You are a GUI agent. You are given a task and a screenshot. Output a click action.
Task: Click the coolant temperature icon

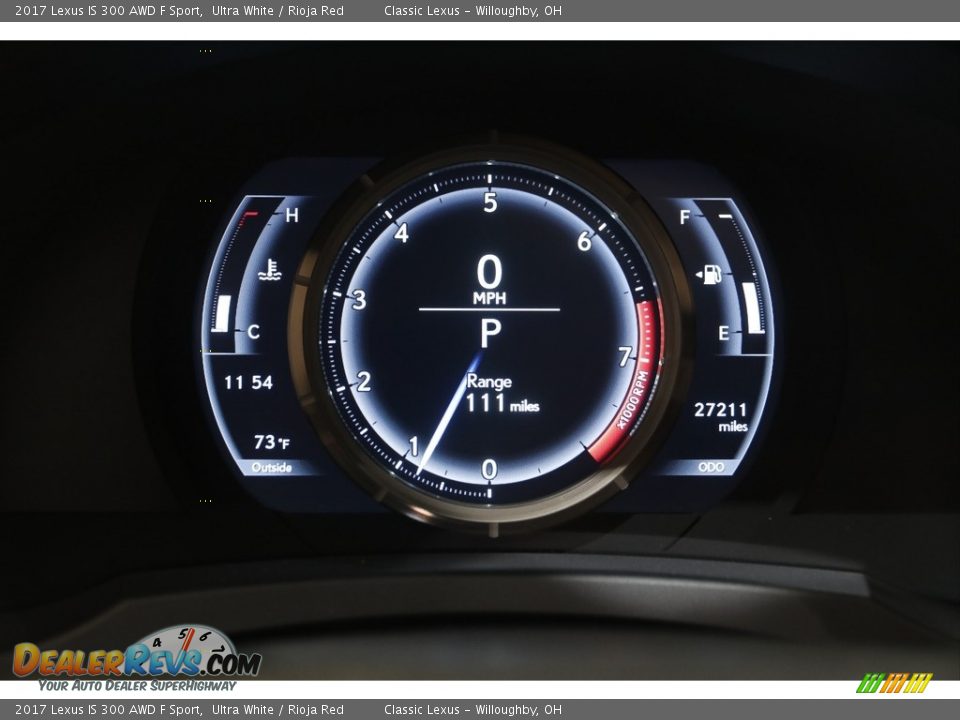tap(270, 269)
